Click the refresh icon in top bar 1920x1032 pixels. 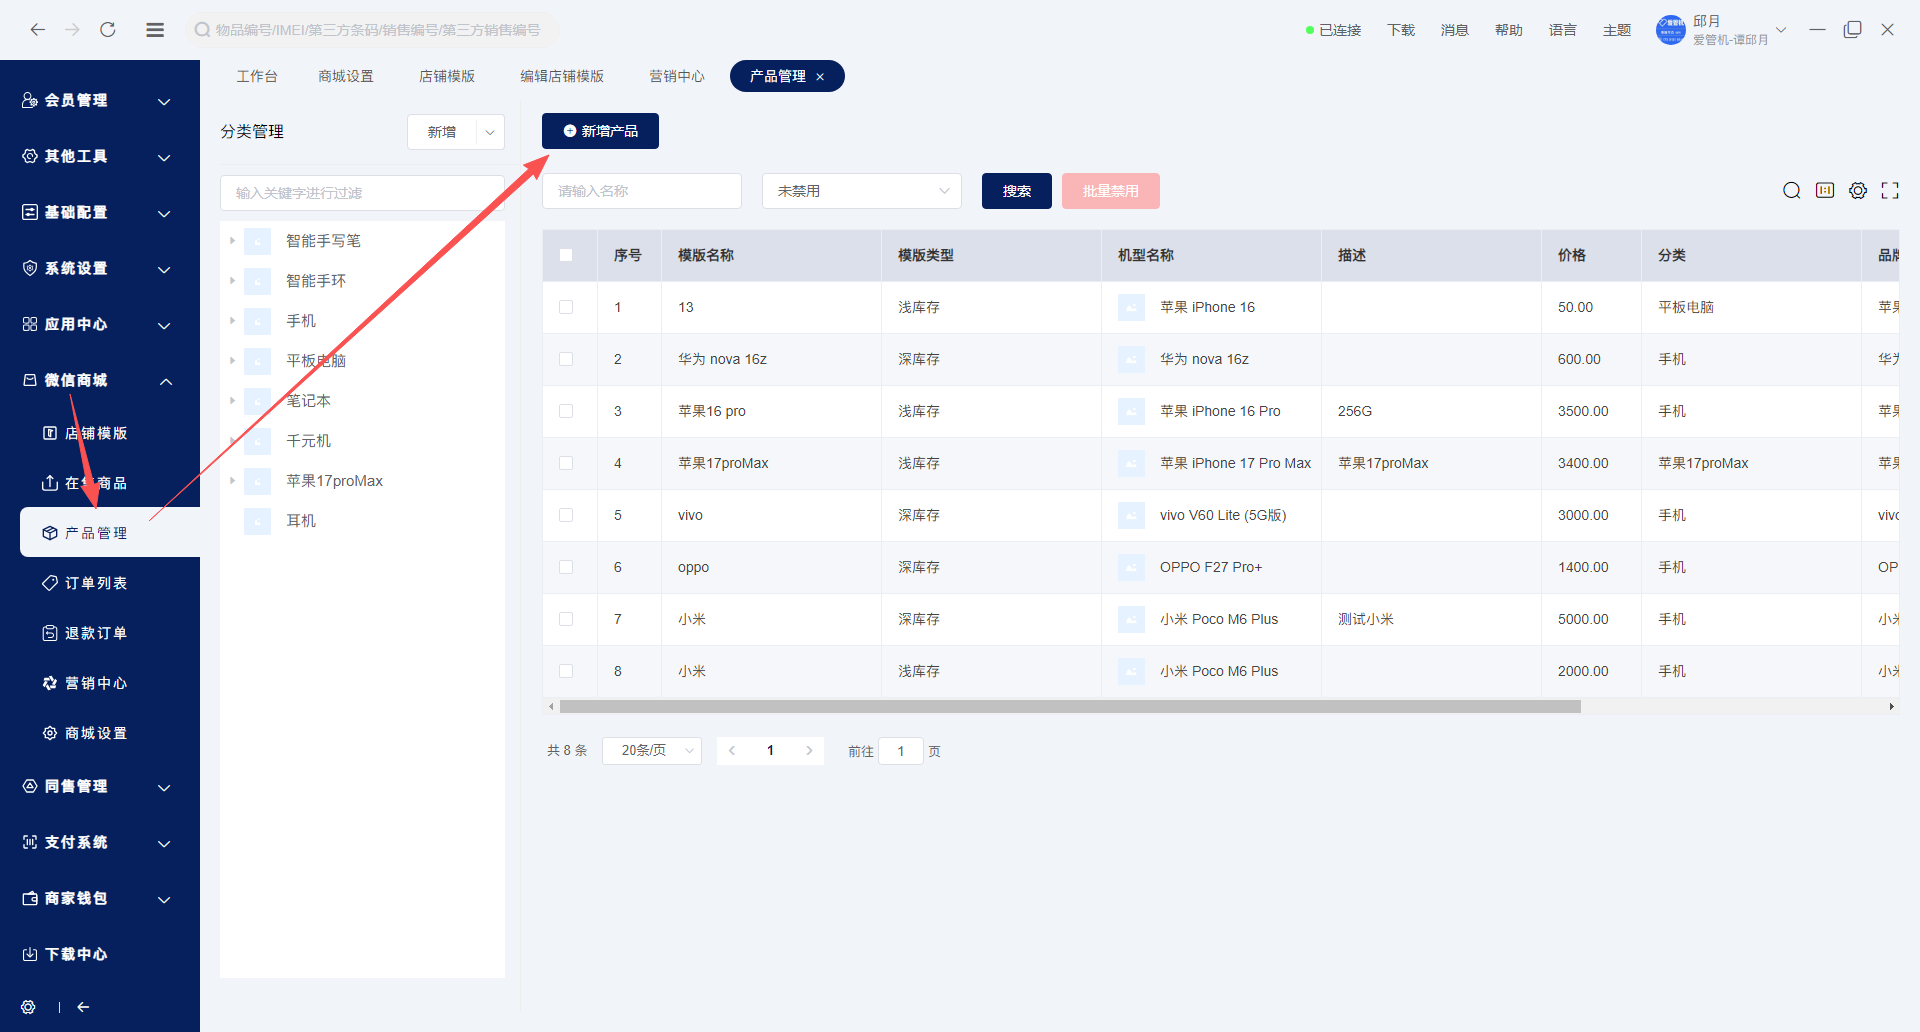click(x=108, y=30)
